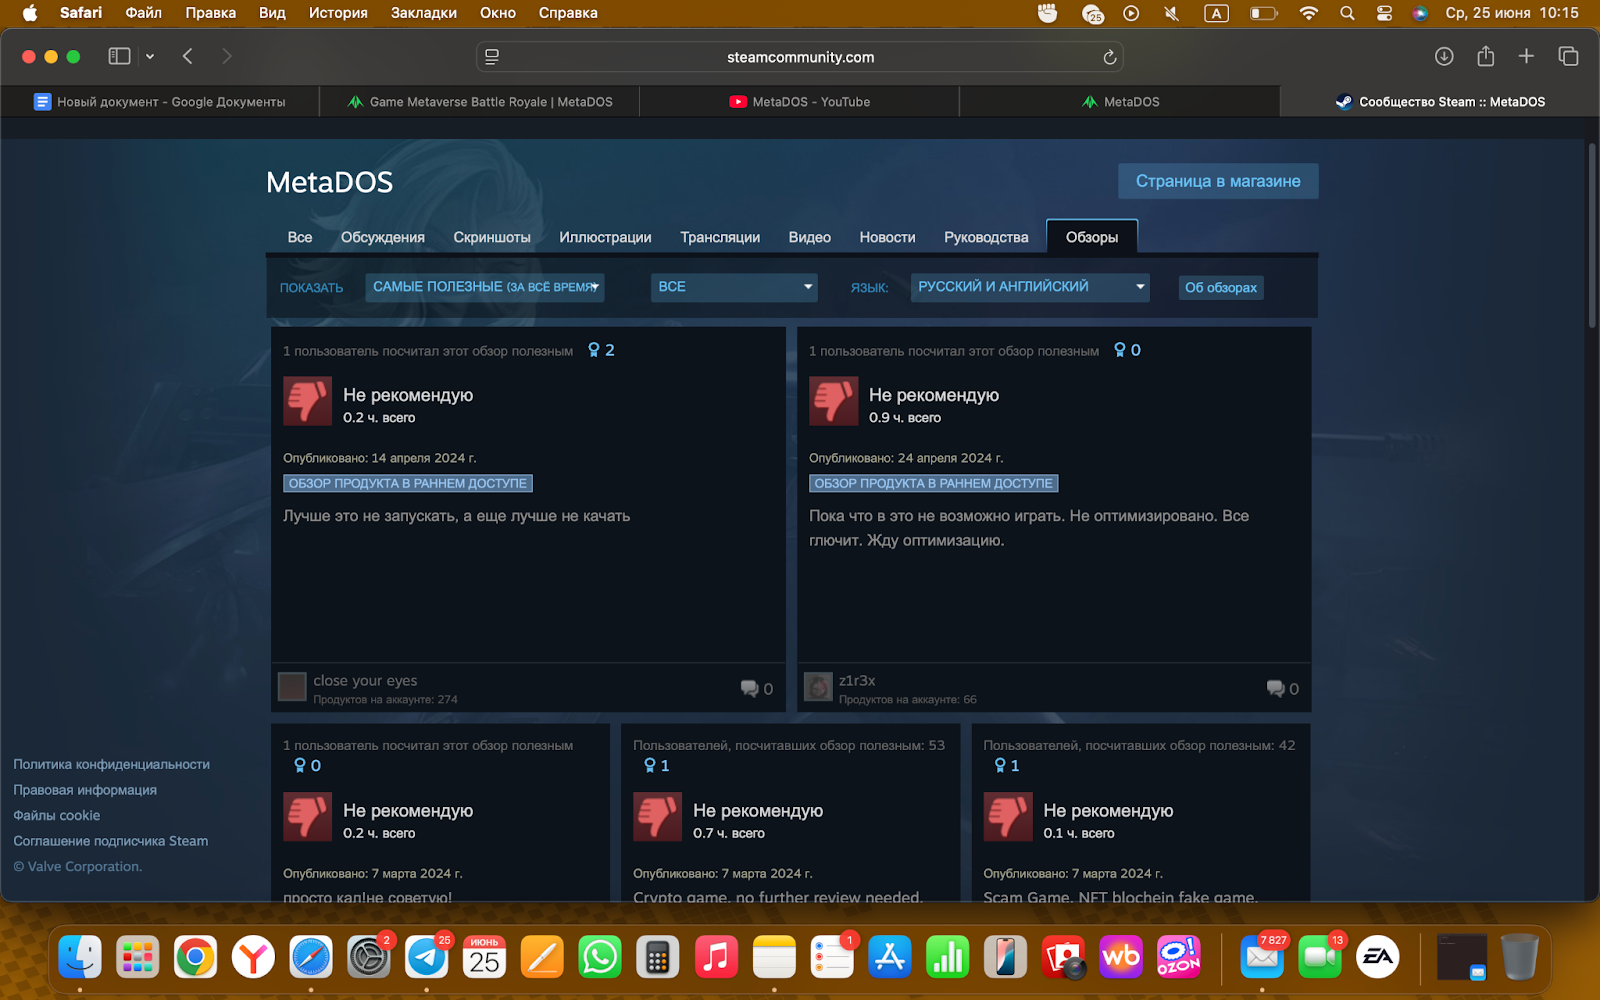
Task: Expand the Самые полезные sort dropdown
Action: [x=485, y=287]
